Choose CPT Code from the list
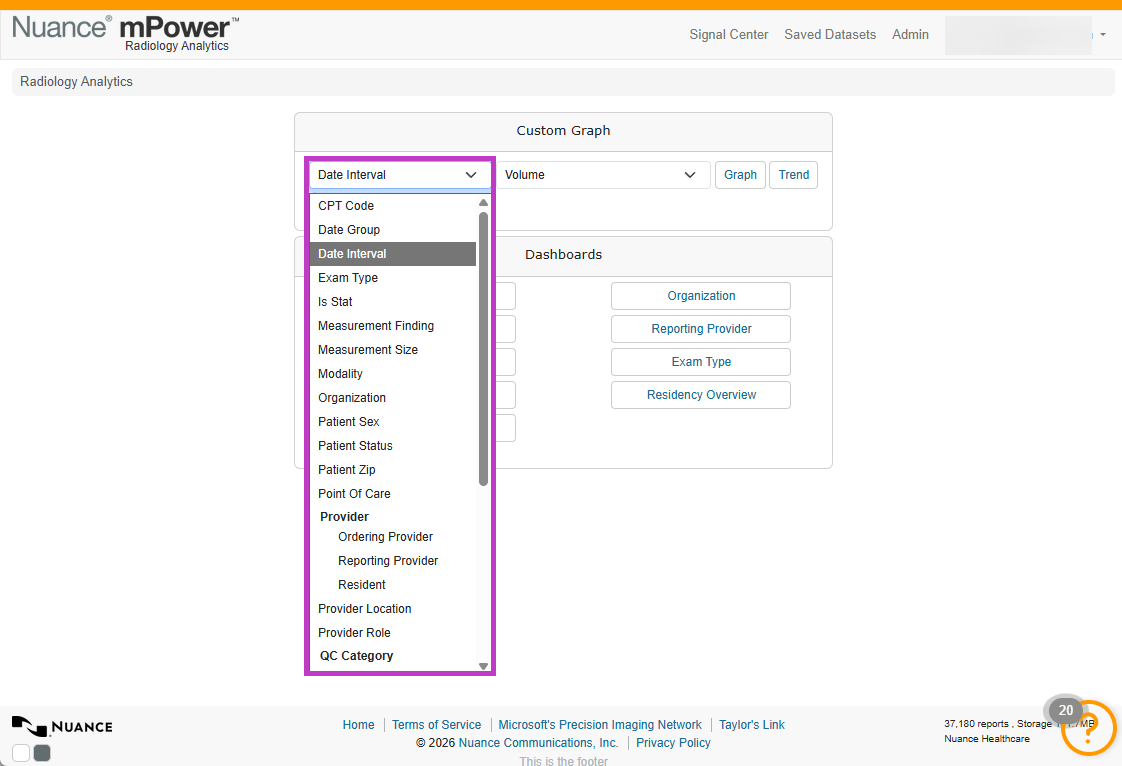 point(393,205)
